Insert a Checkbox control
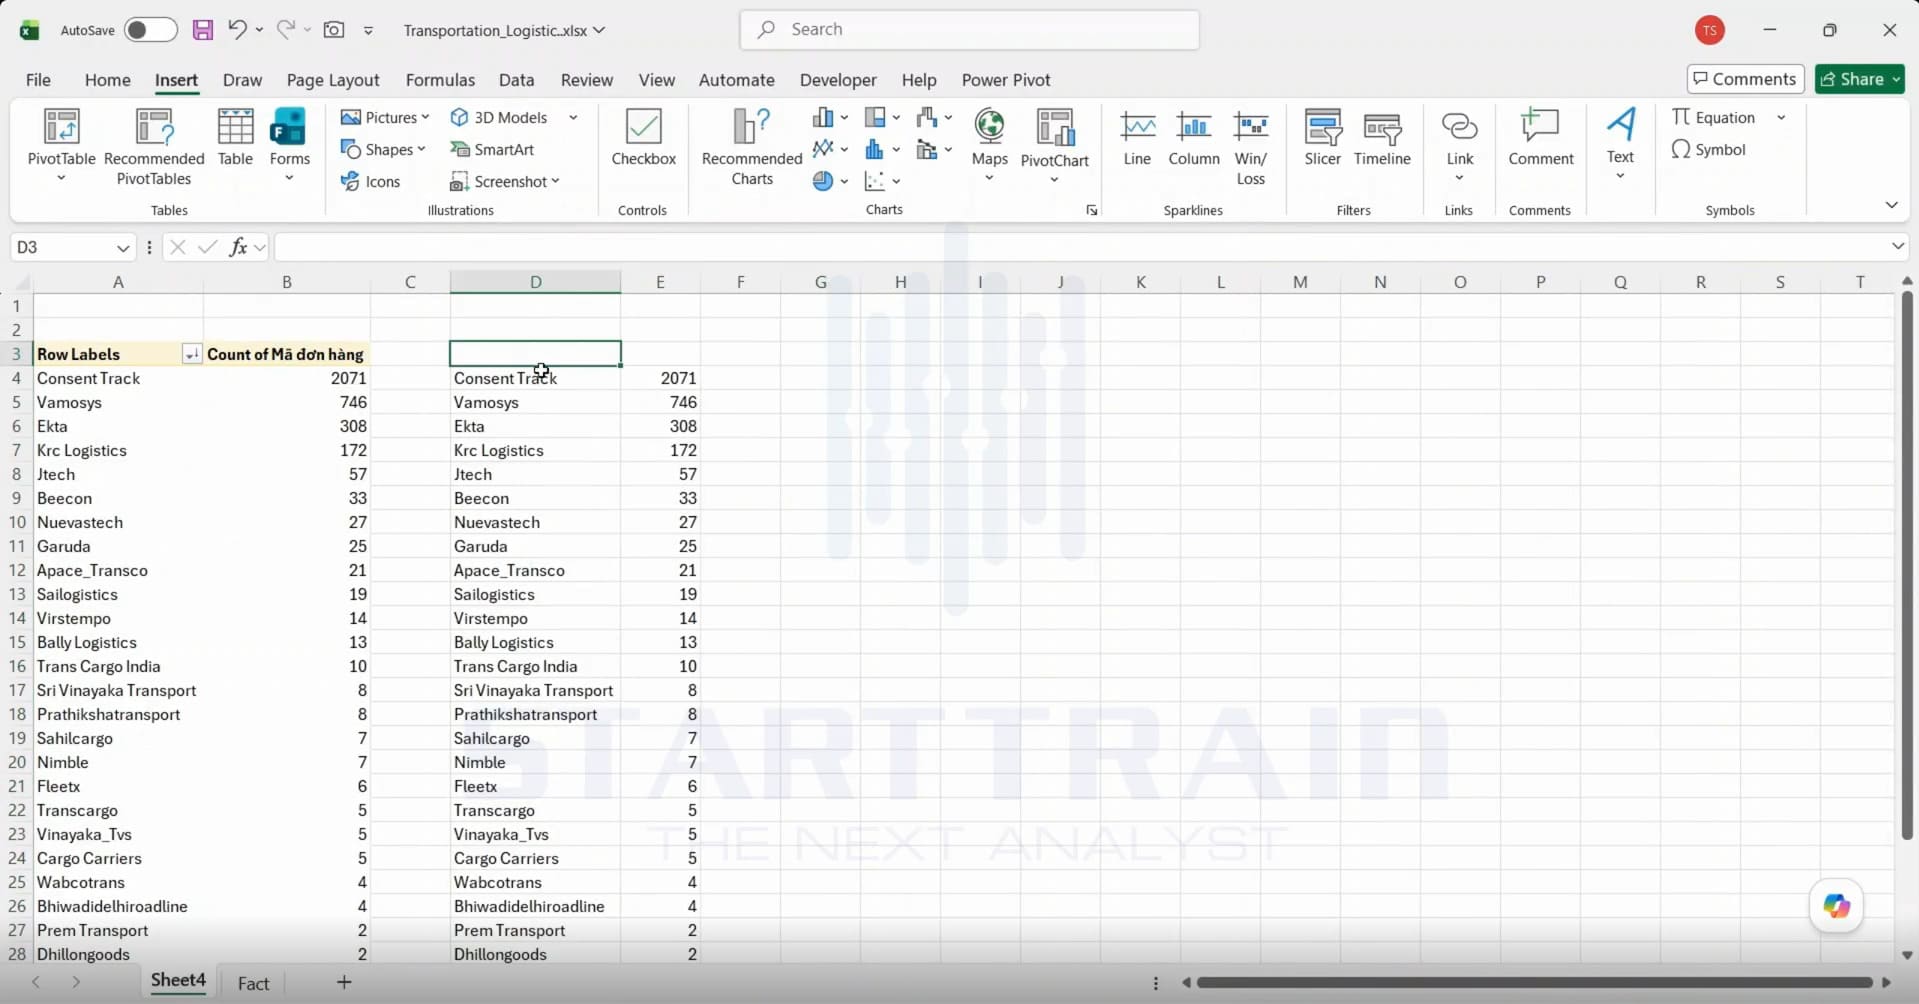Image resolution: width=1919 pixels, height=1004 pixels. click(643, 137)
